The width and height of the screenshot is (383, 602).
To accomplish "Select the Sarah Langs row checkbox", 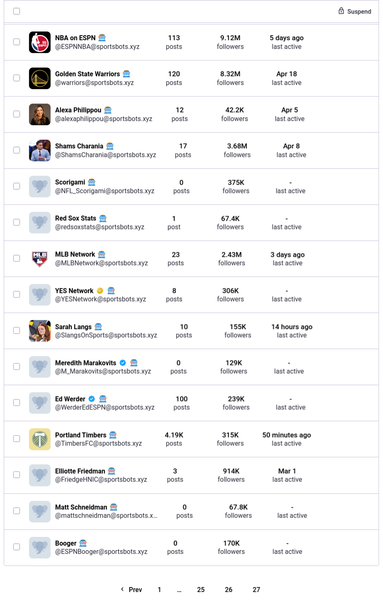I will (17, 331).
